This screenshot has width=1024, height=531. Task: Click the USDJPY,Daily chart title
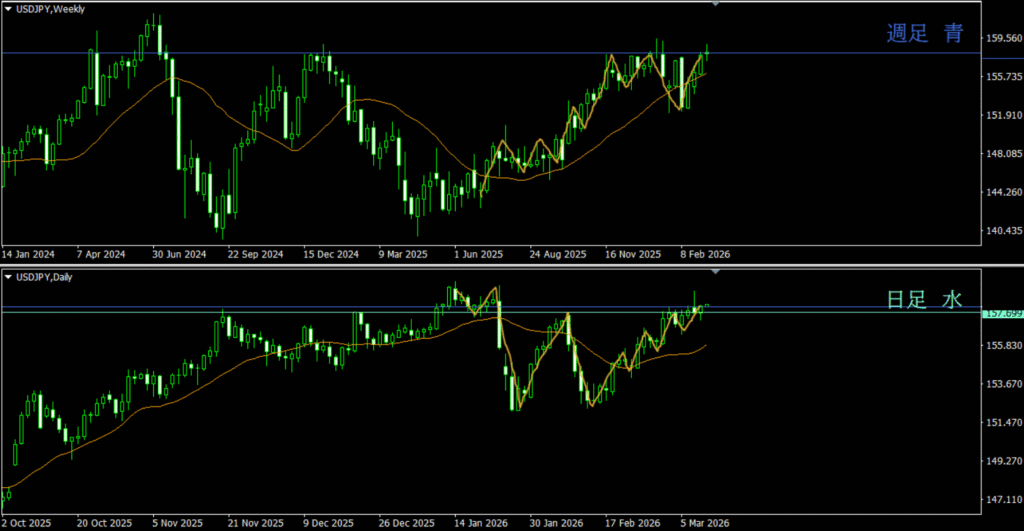tap(46, 276)
